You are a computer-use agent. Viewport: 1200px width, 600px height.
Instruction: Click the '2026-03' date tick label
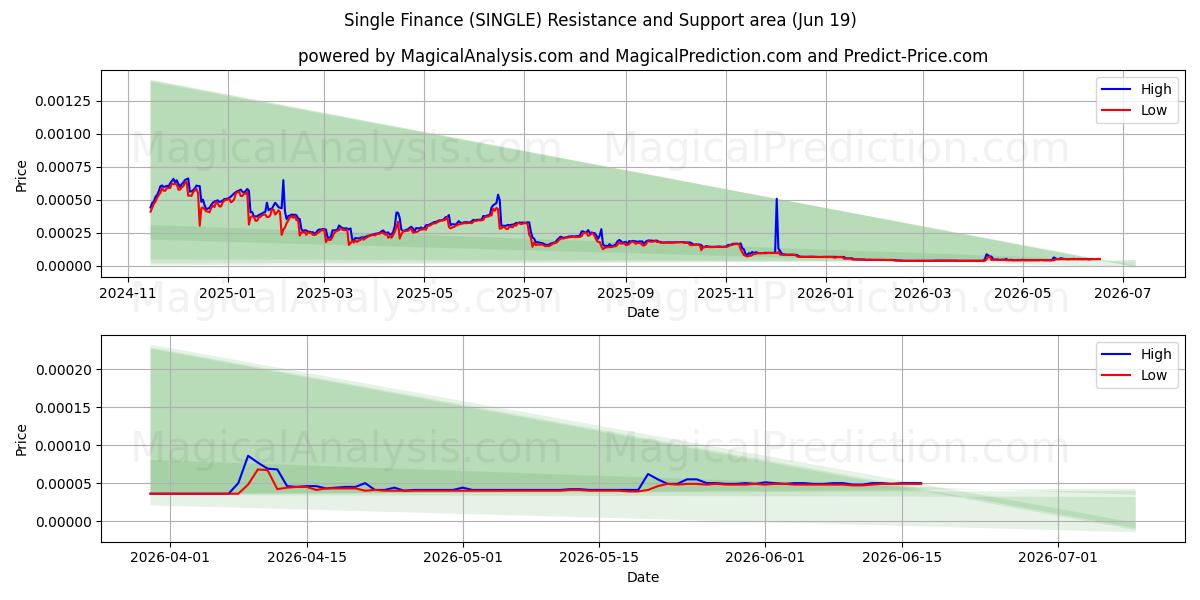(x=922, y=293)
